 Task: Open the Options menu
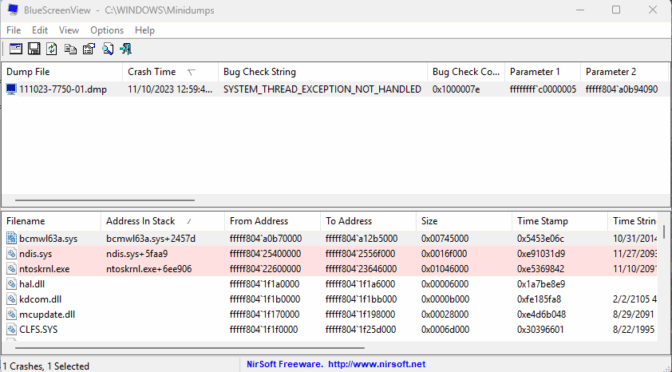coord(107,30)
